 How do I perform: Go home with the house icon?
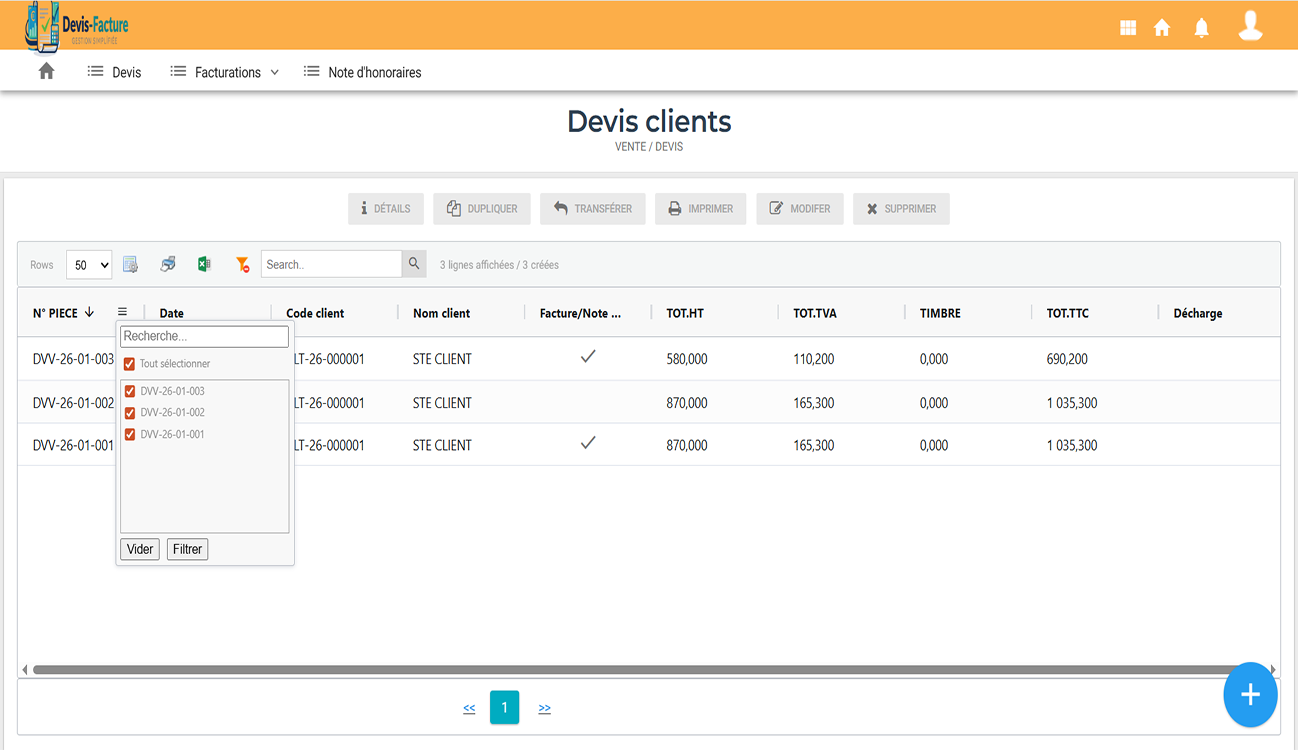pyautogui.click(x=1162, y=27)
